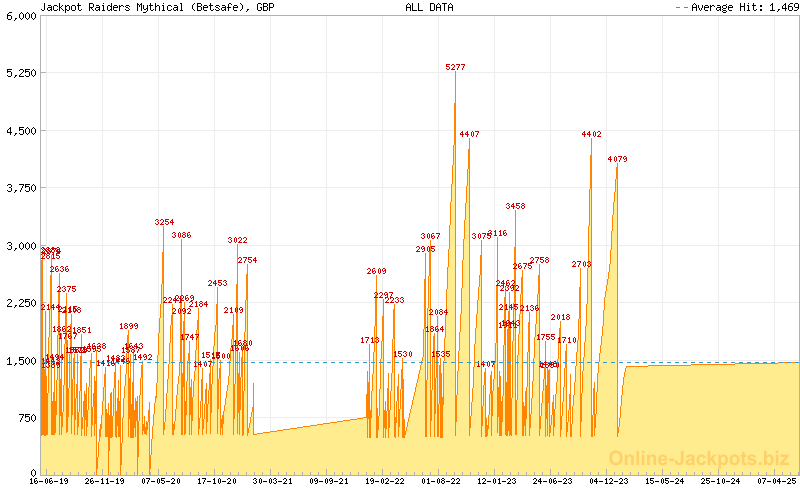Image resolution: width=800 pixels, height=490 pixels.
Task: Select the 3254 peak label
Action: (164, 222)
